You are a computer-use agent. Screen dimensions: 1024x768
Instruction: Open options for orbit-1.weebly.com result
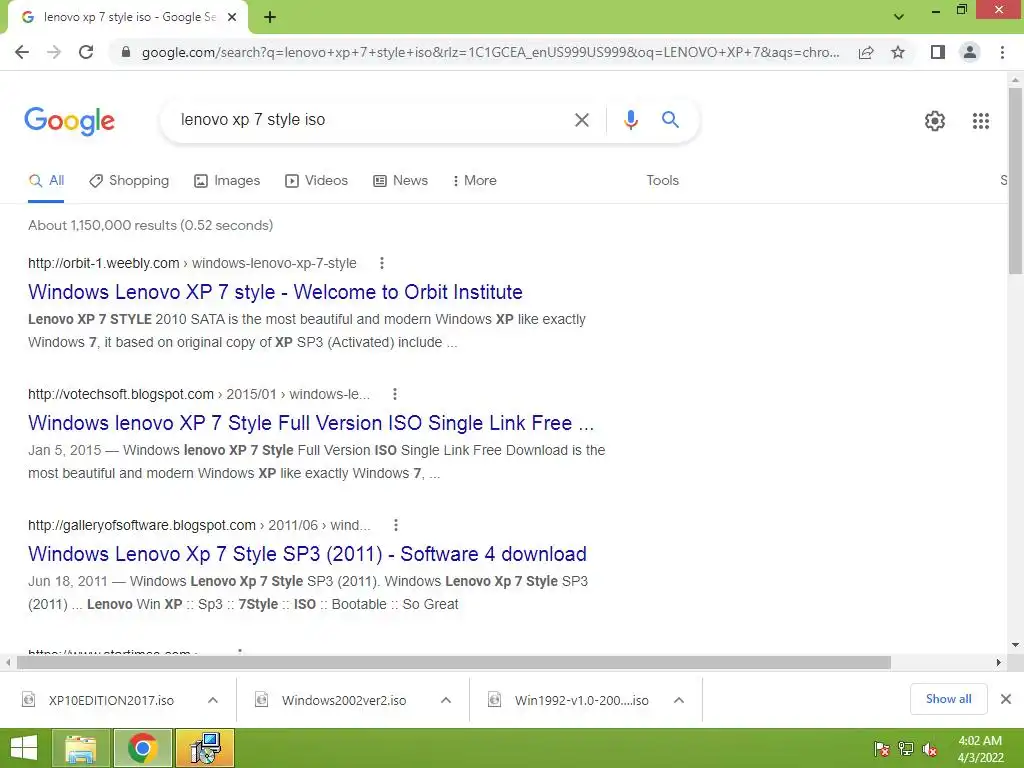coord(382,263)
